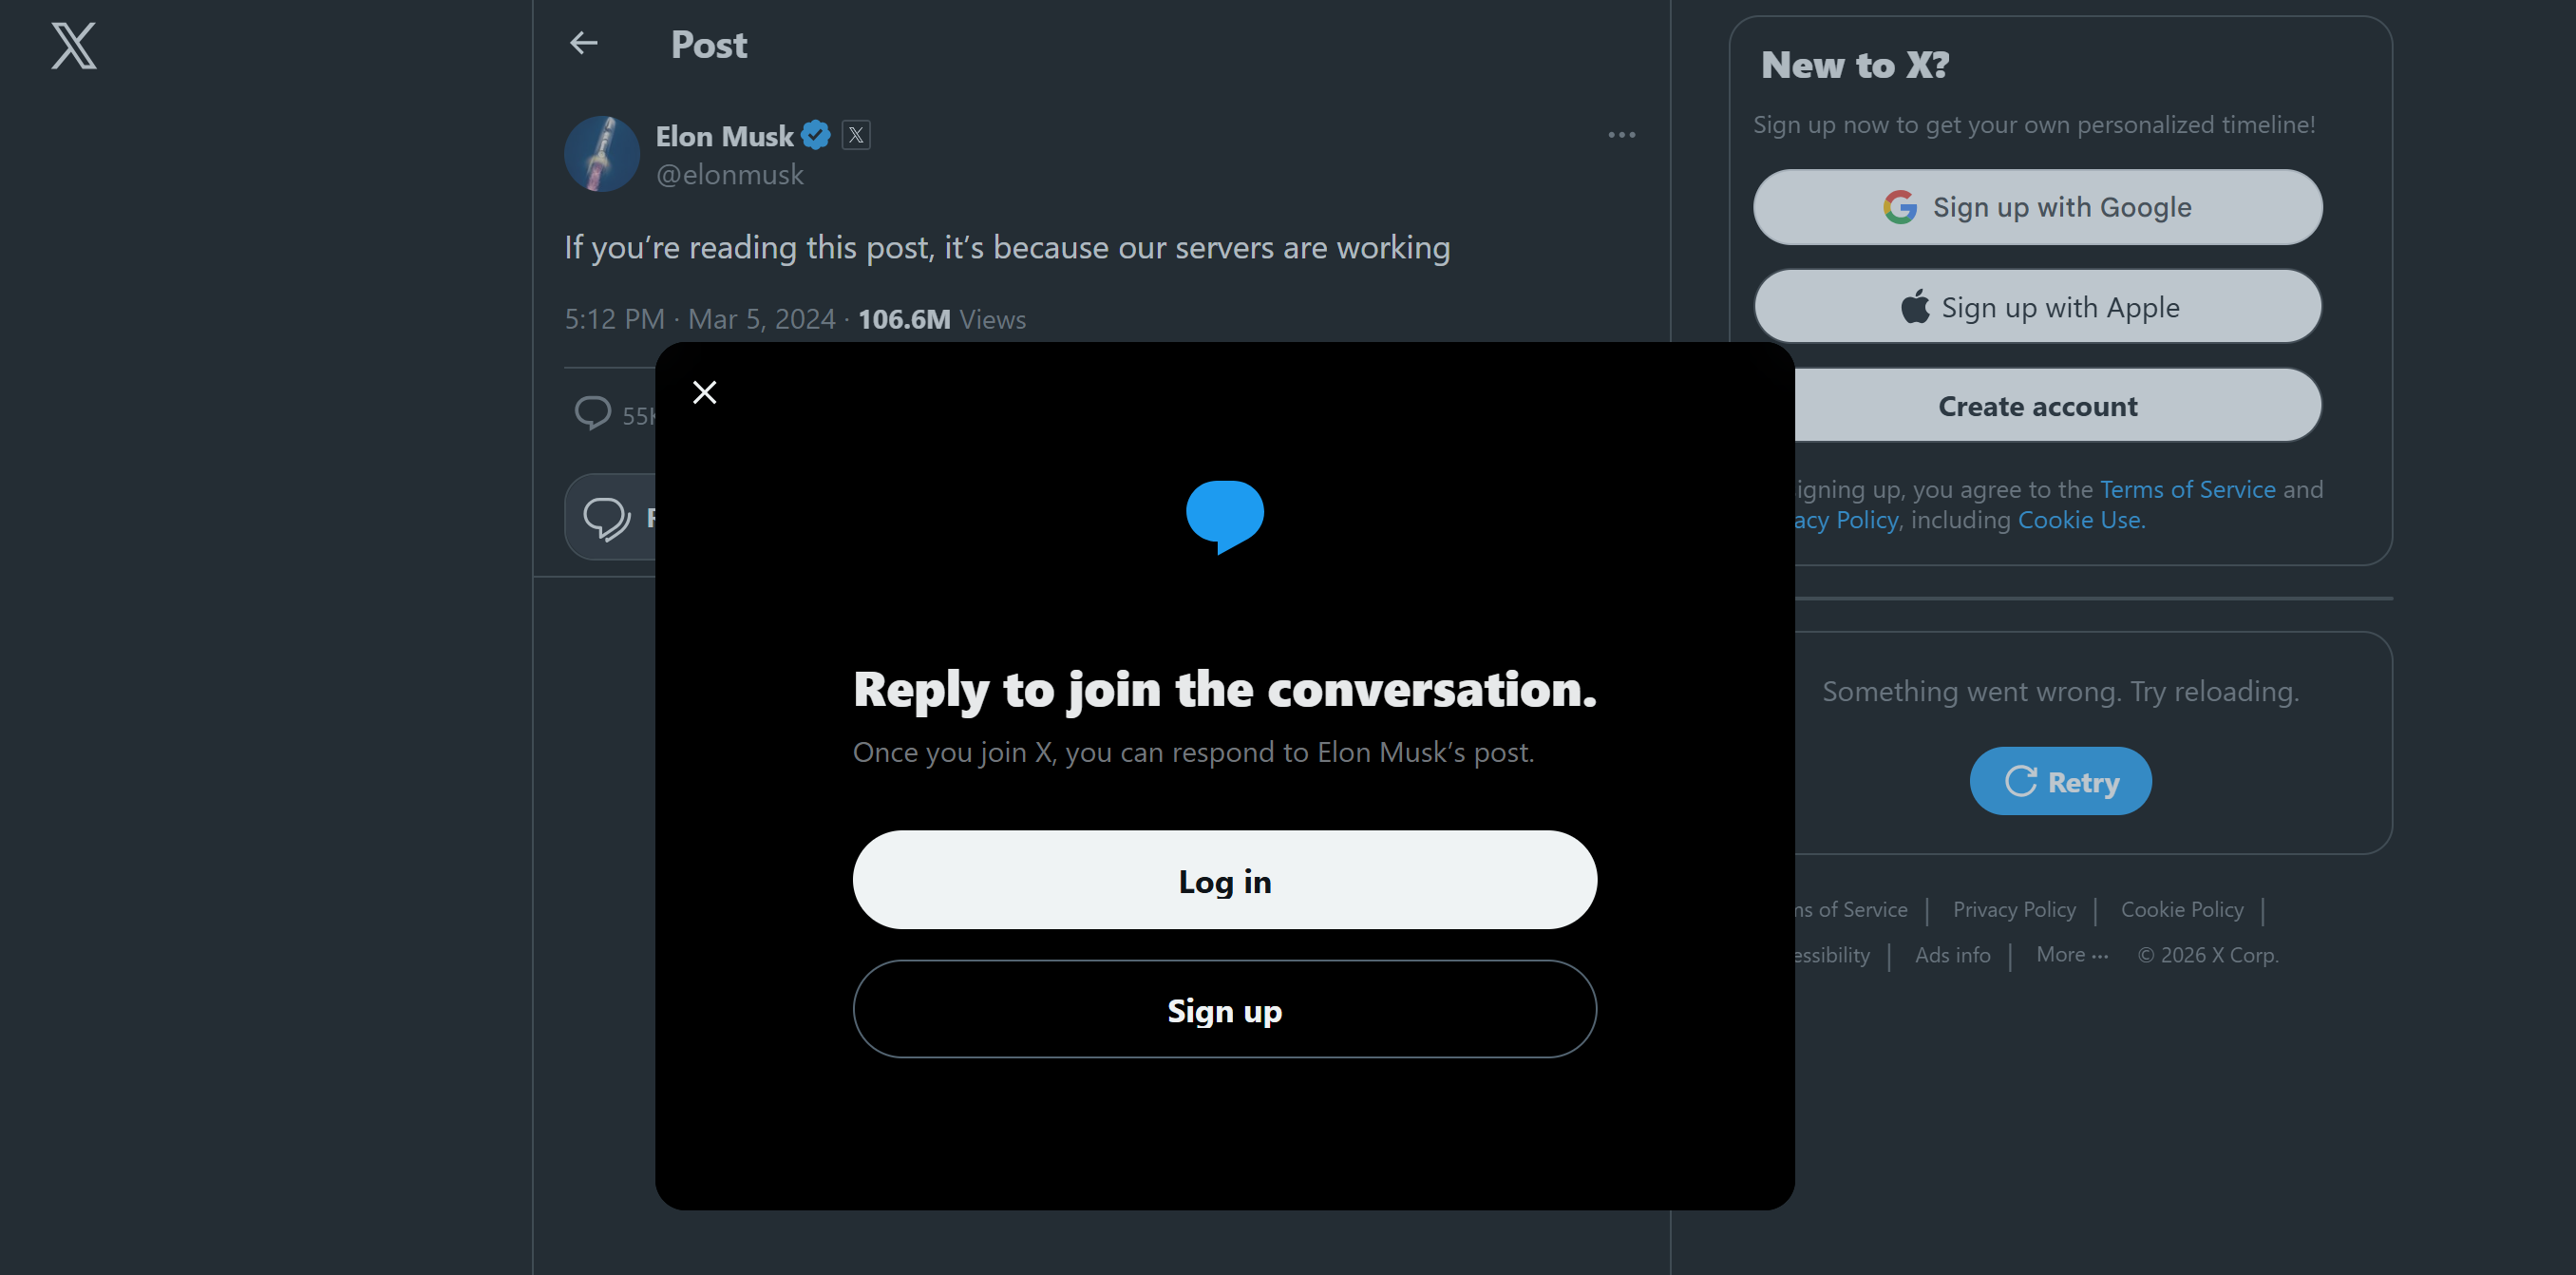Click the blue verified badge next to Elon Musk
2576x1275 pixels.
pos(815,134)
